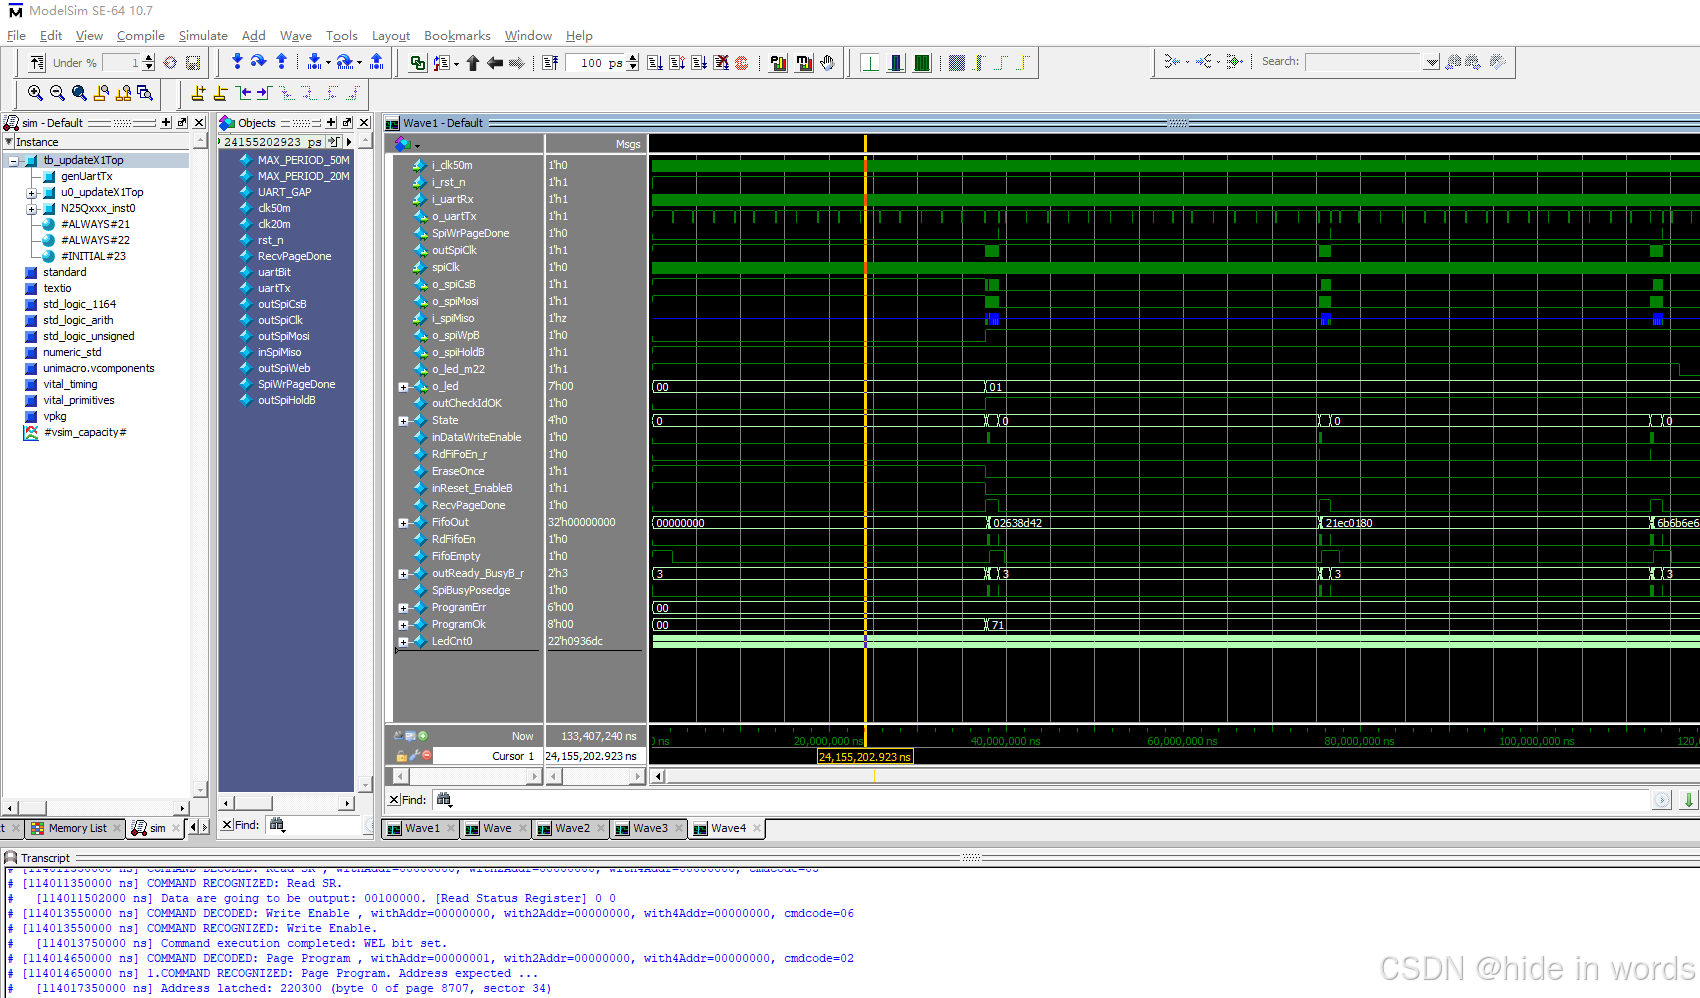Image resolution: width=1700 pixels, height=998 pixels.
Task: Open the Search box dropdown arrow
Action: coord(1433,62)
